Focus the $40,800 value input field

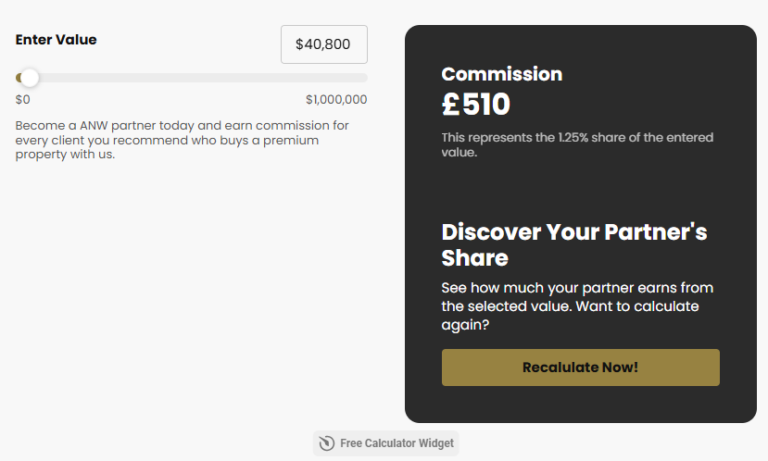pyautogui.click(x=323, y=45)
